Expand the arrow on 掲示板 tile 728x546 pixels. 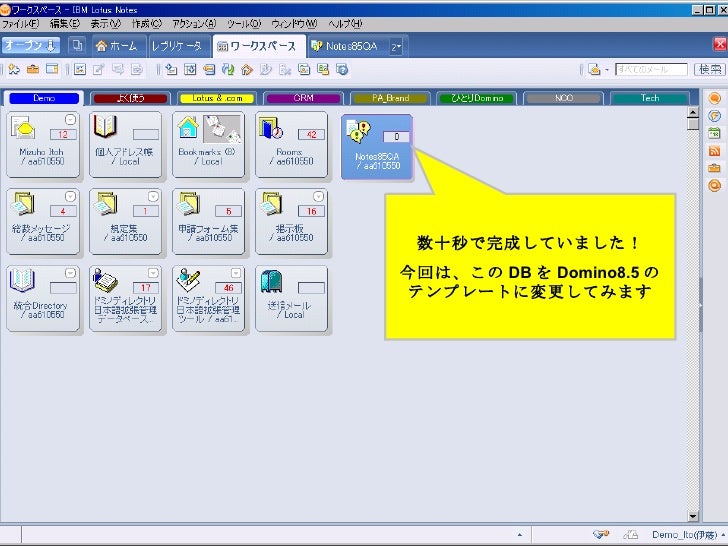(318, 197)
